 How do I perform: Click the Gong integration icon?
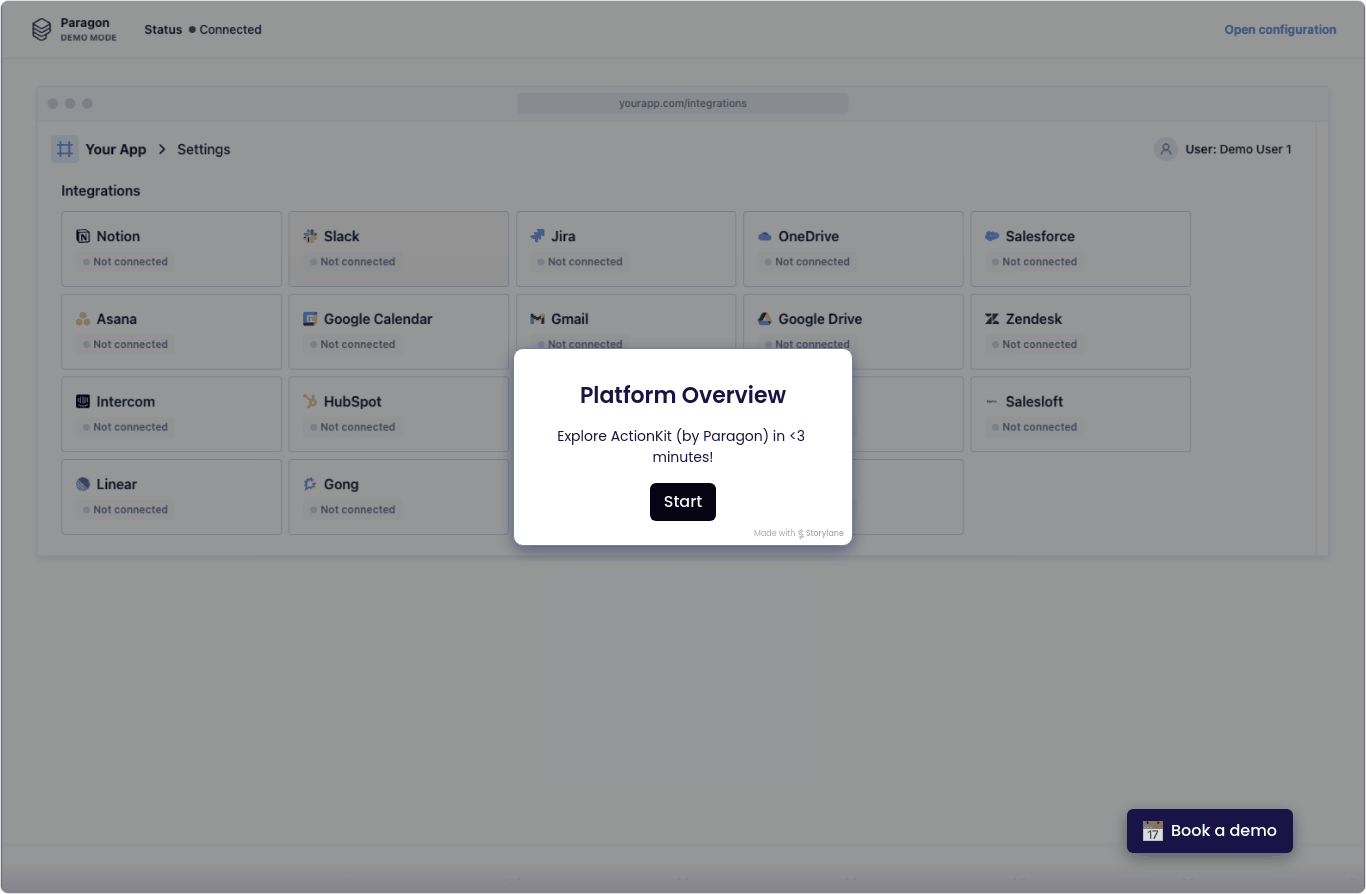(310, 485)
